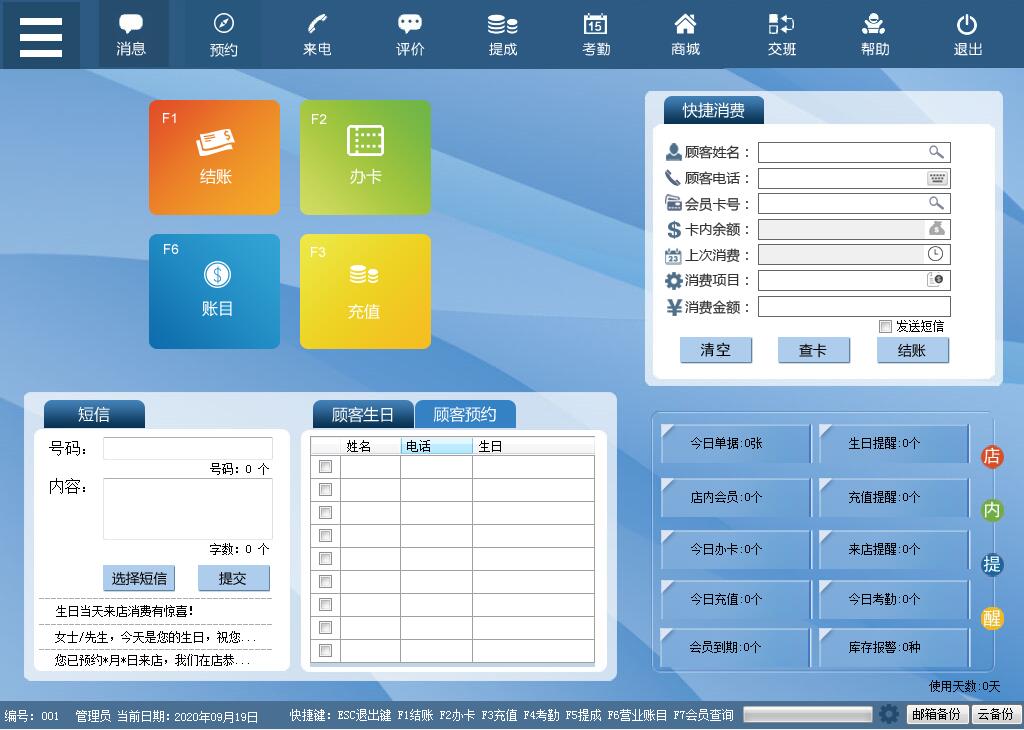1024x730 pixels.
Task: Start the 交班 shift handover
Action: (x=781, y=34)
